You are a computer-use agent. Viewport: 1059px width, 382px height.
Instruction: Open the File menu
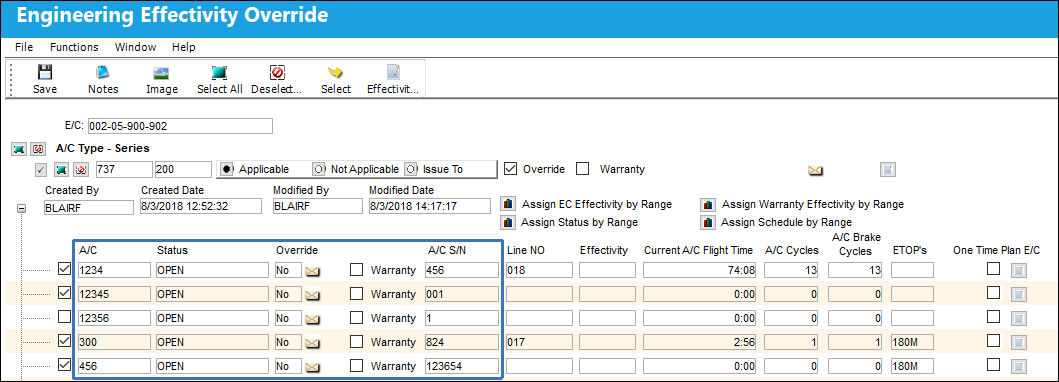click(24, 47)
